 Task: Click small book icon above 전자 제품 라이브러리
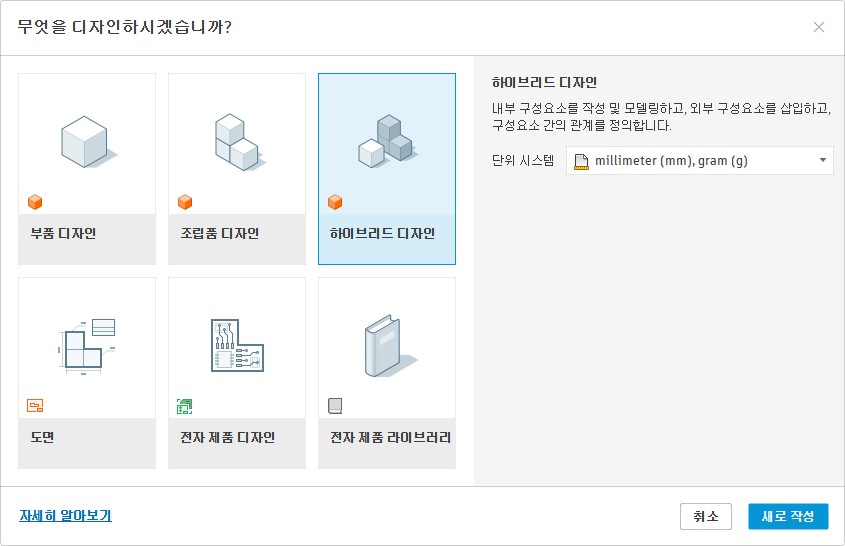point(335,406)
